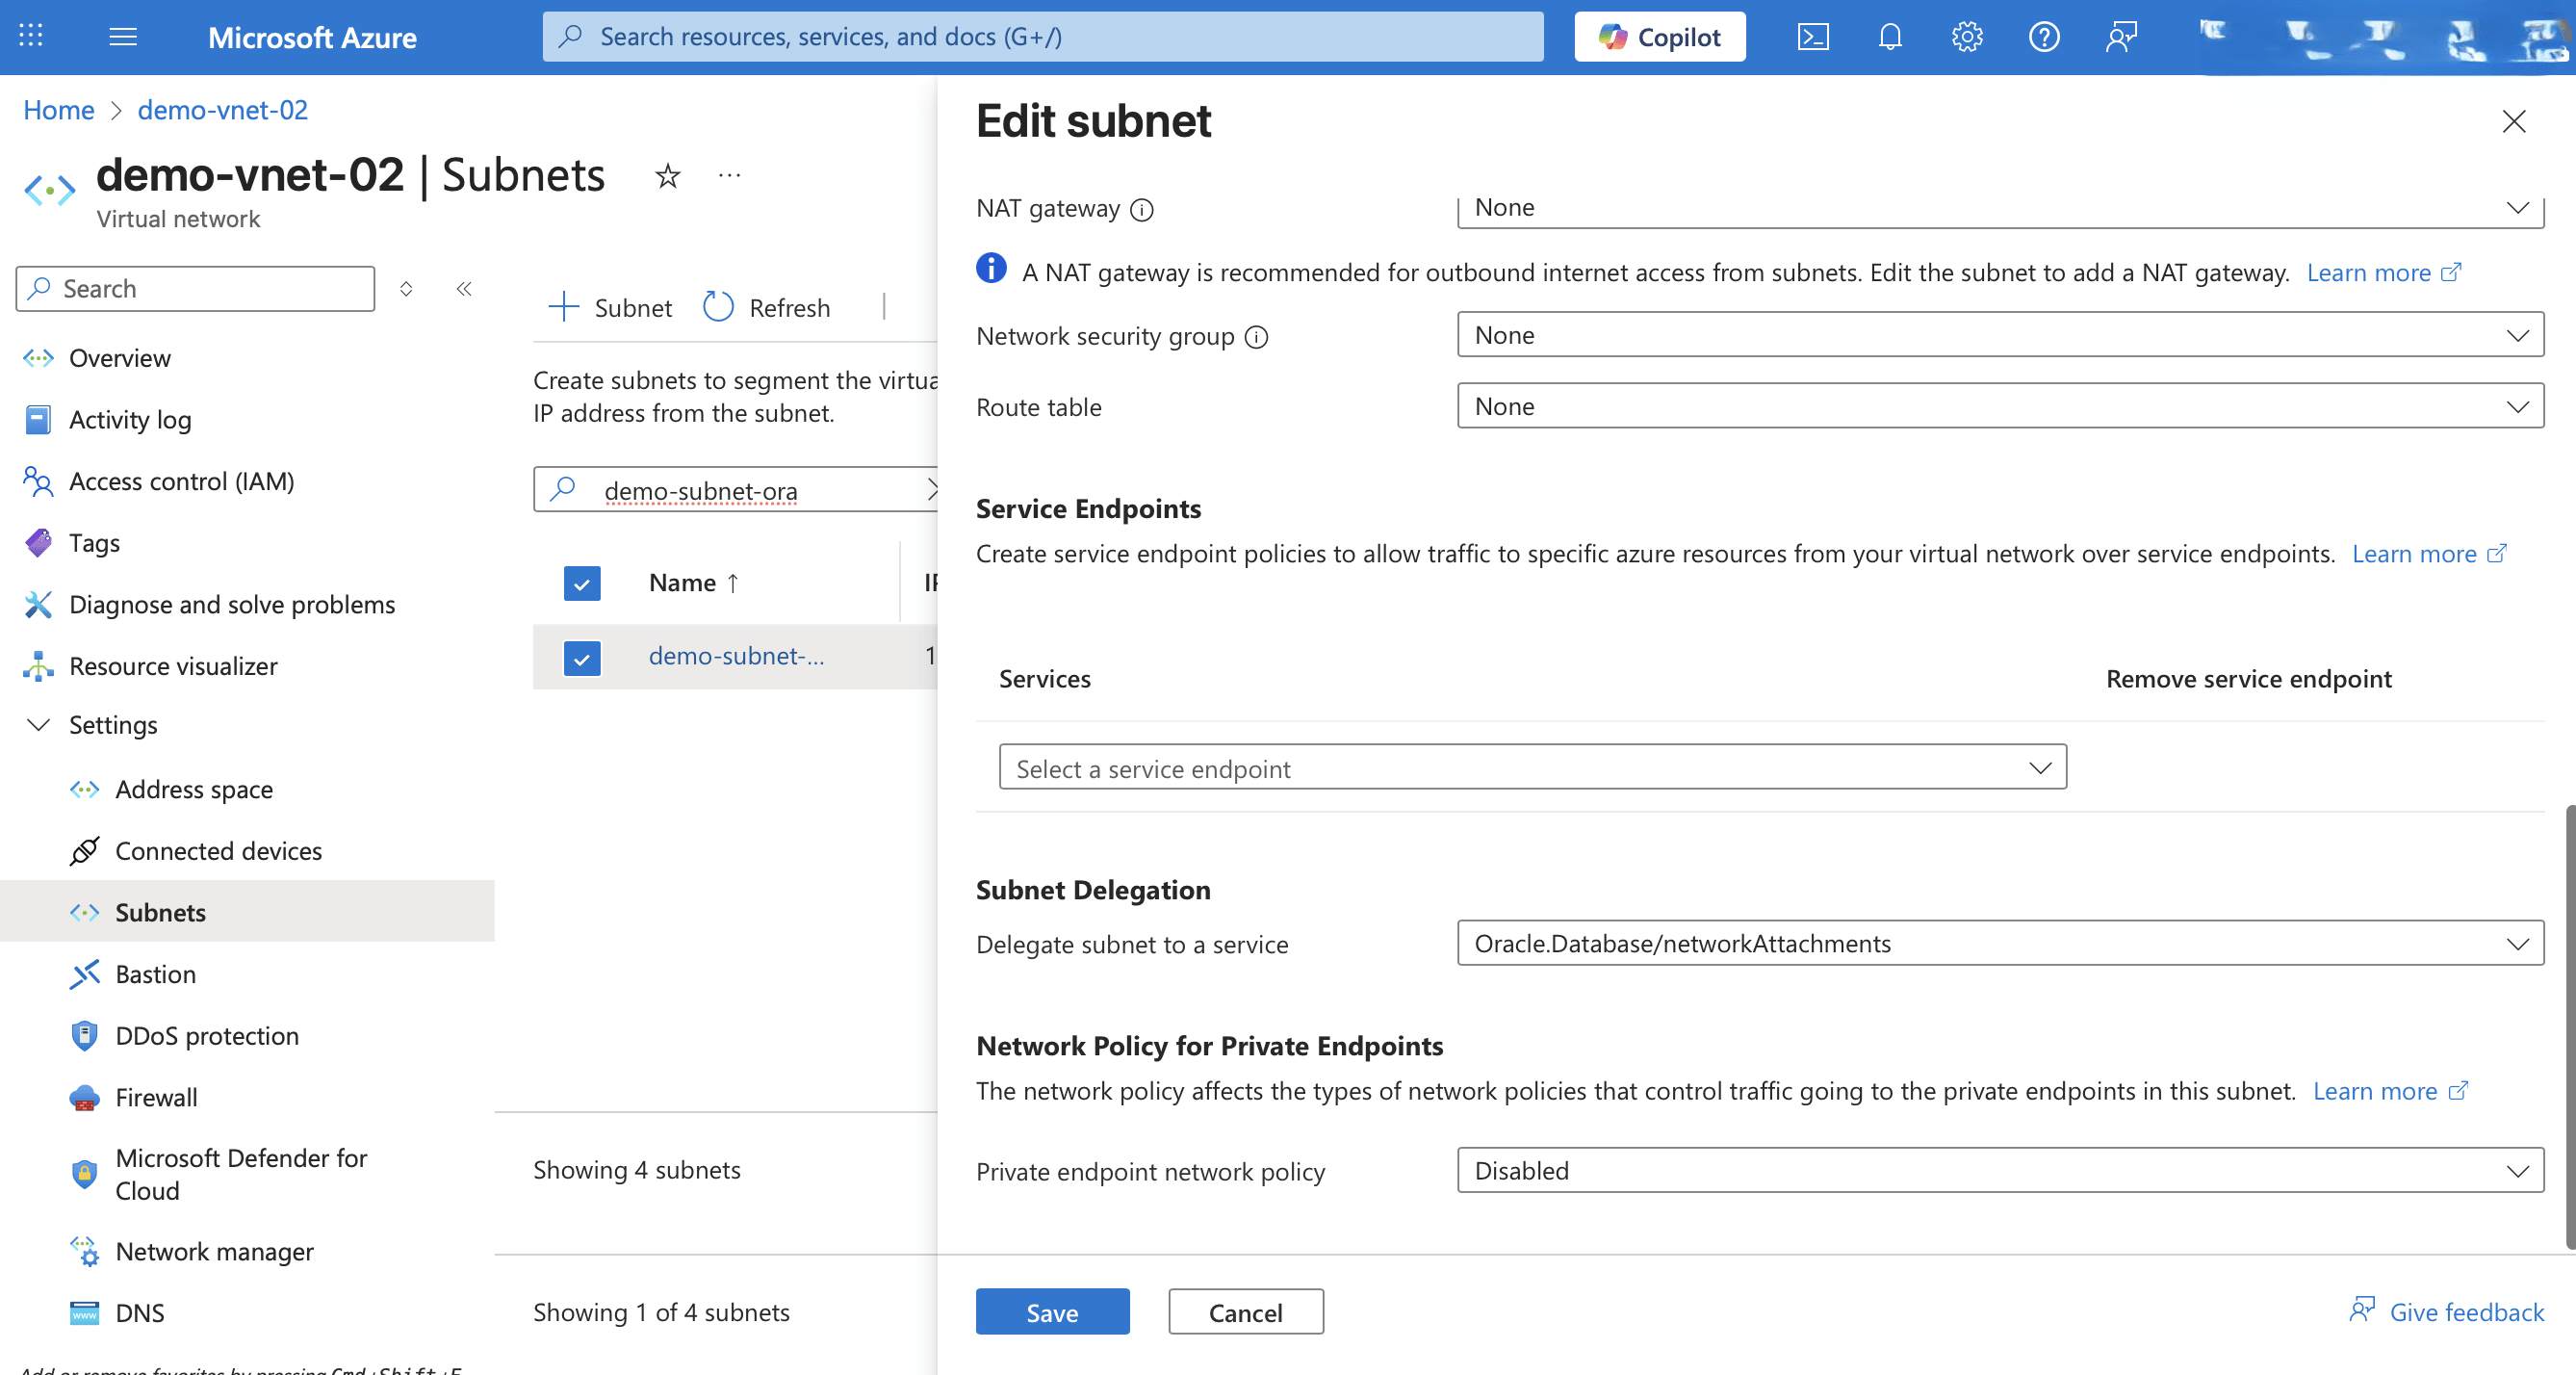Show NAT gateway info tooltip icon
Viewport: 2576px width, 1375px height.
1141,209
